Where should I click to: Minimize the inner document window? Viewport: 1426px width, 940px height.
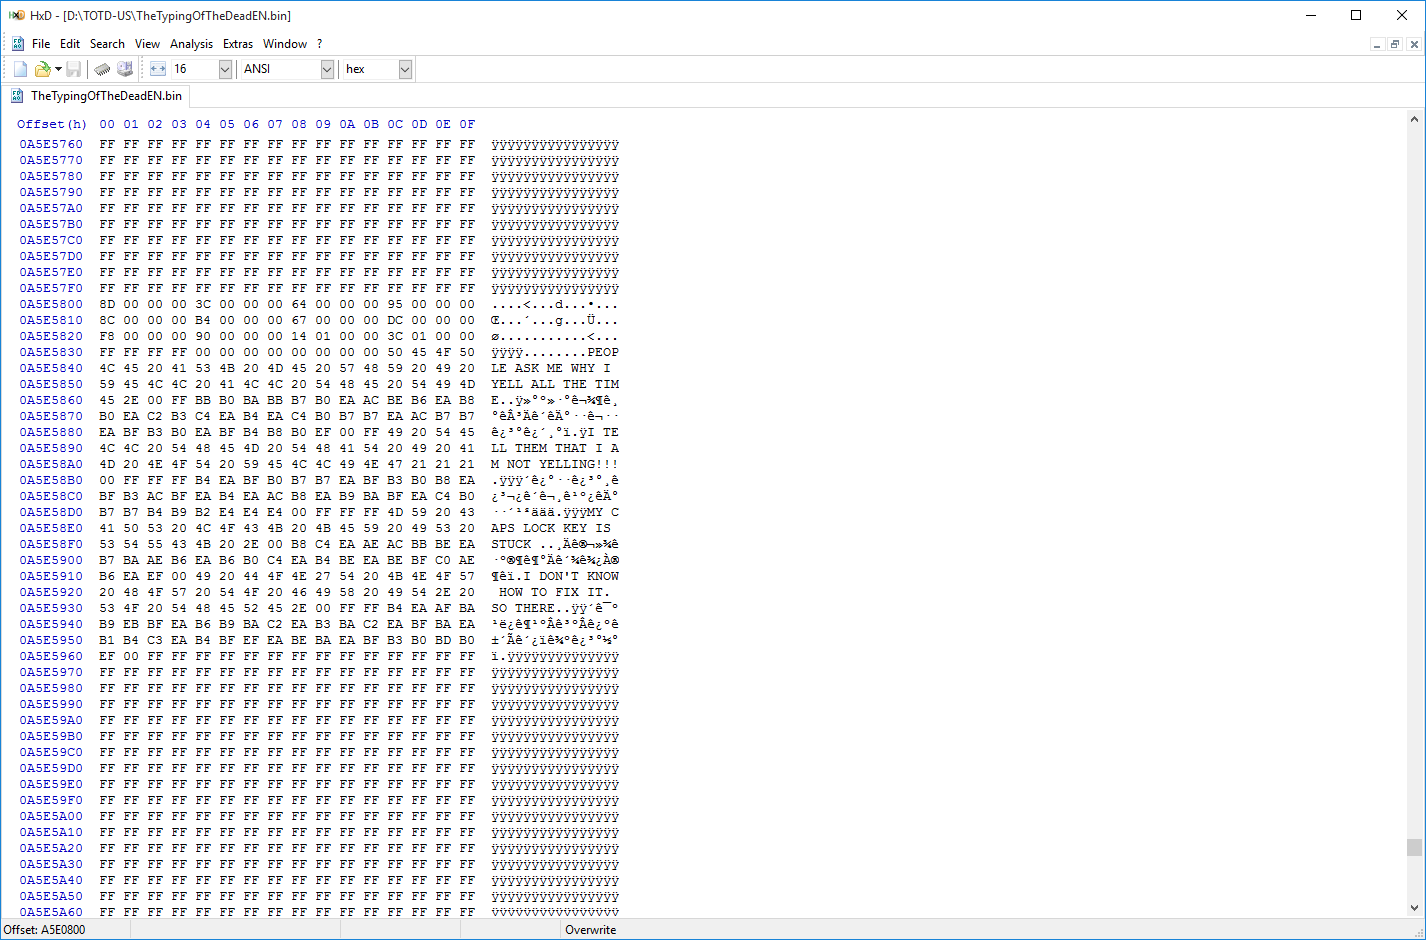tap(1377, 44)
